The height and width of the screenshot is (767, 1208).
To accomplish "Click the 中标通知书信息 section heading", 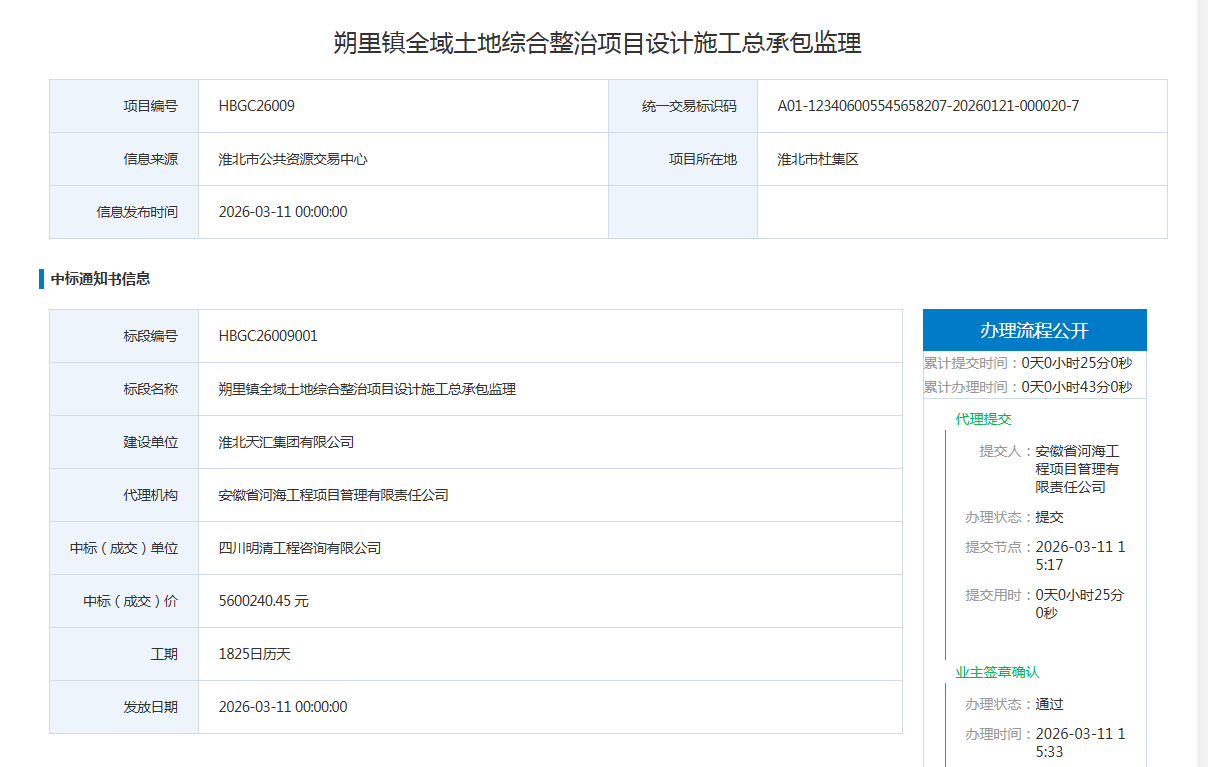I will coord(100,279).
